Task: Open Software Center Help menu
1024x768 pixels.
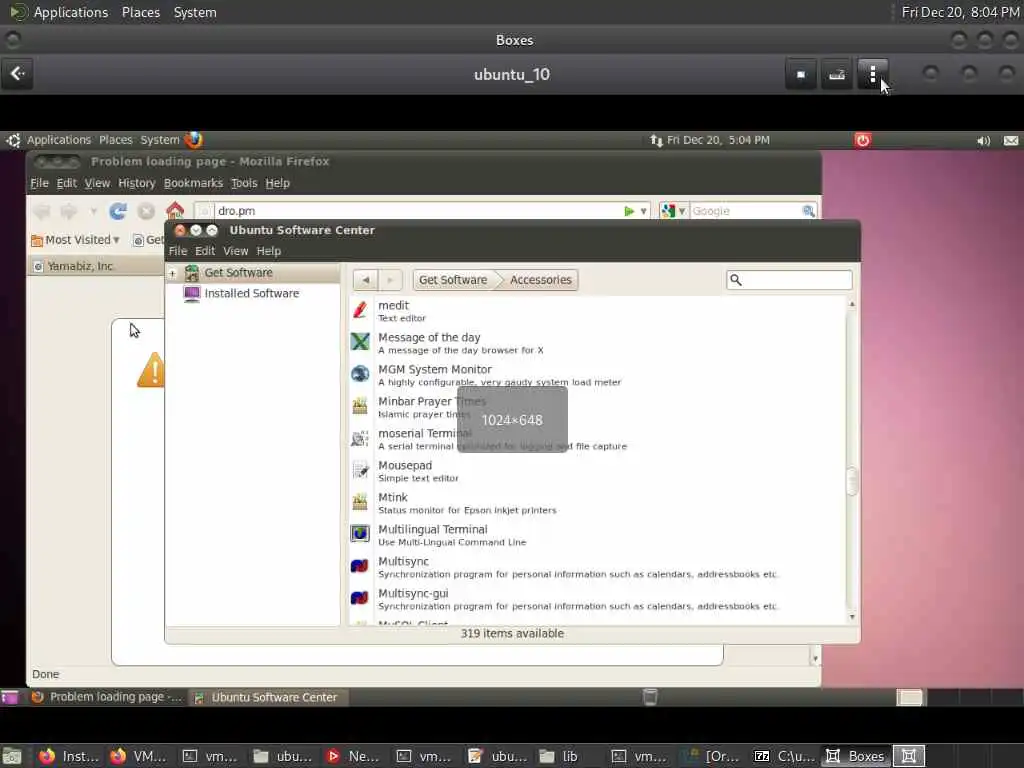Action: tap(268, 251)
